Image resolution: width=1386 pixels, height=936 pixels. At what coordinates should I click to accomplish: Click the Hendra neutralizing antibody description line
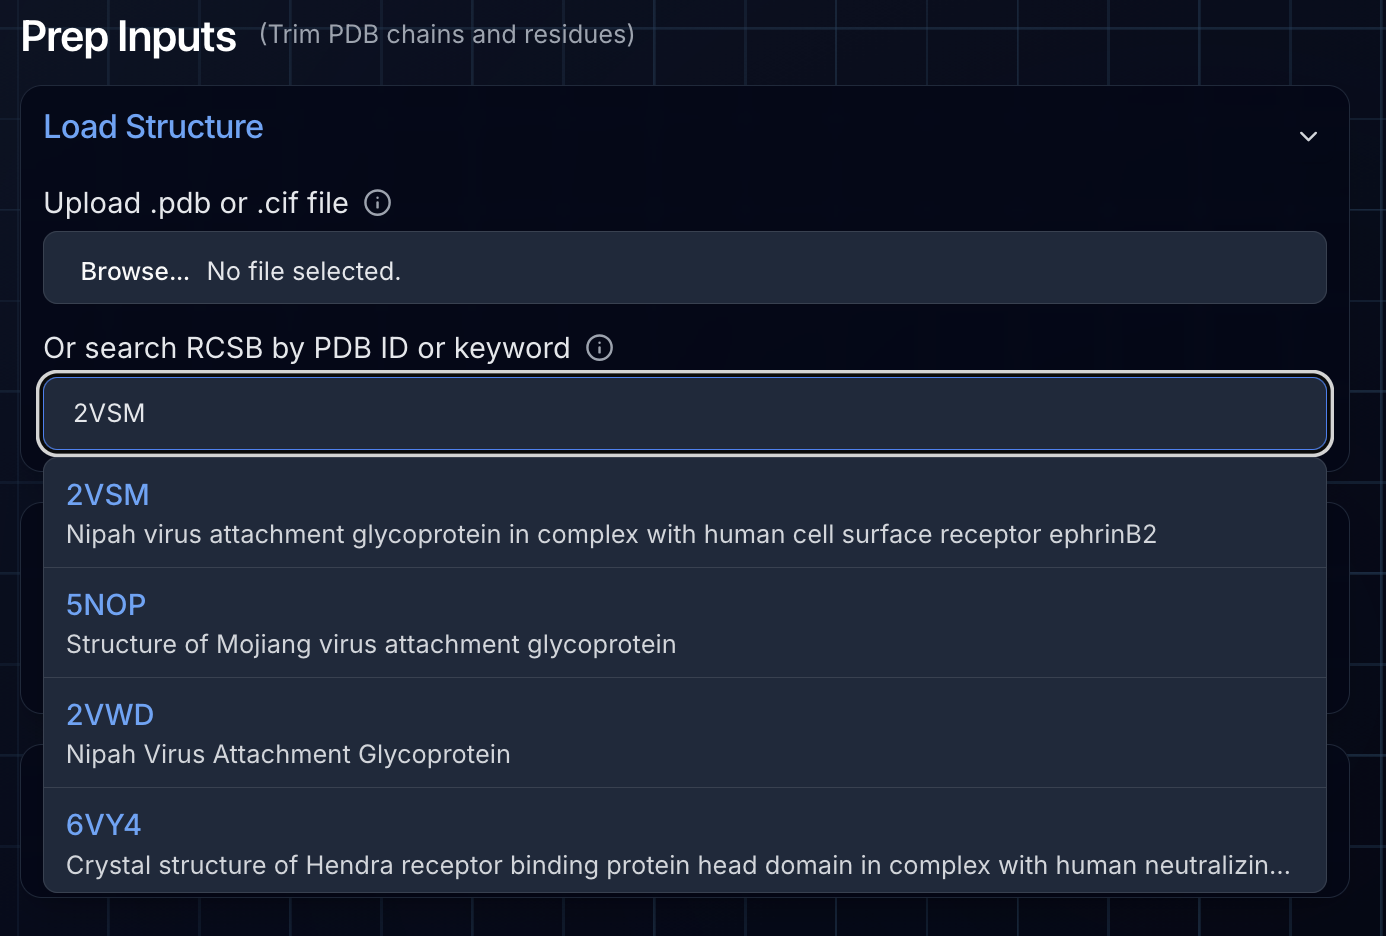click(x=677, y=865)
